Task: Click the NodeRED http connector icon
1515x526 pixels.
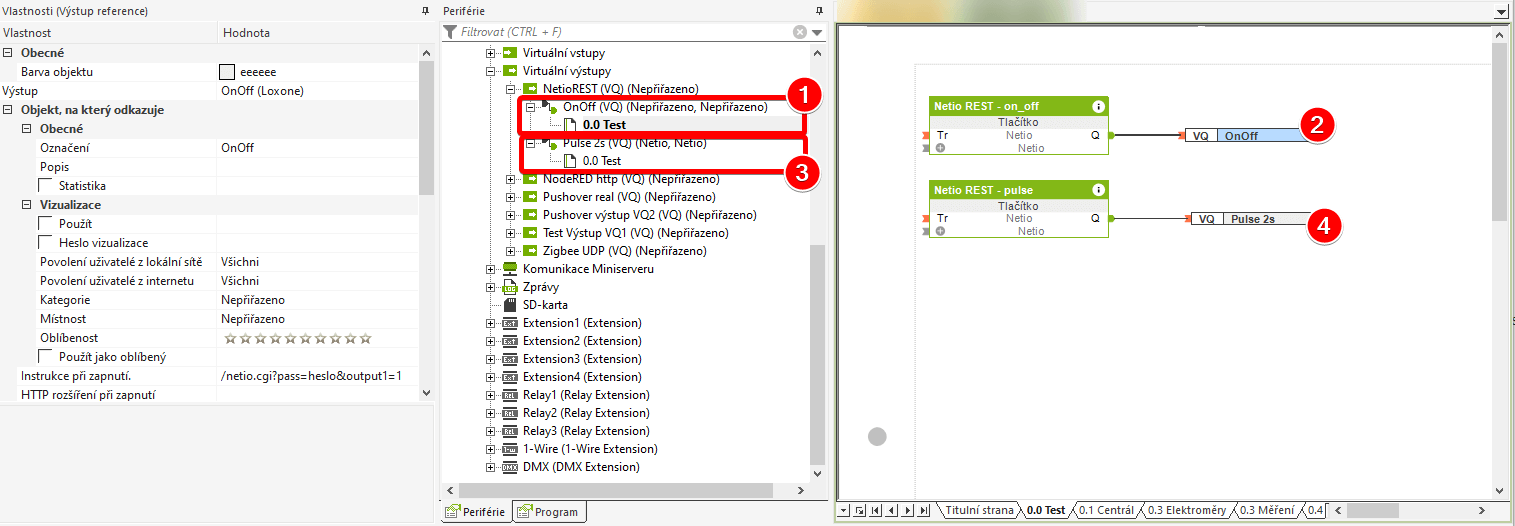Action: coord(530,179)
